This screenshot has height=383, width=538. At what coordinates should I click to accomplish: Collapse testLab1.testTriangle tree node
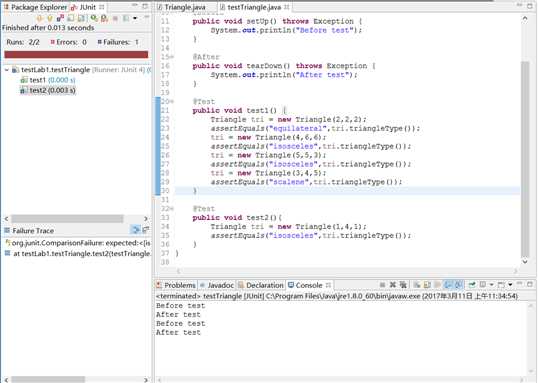click(7, 70)
